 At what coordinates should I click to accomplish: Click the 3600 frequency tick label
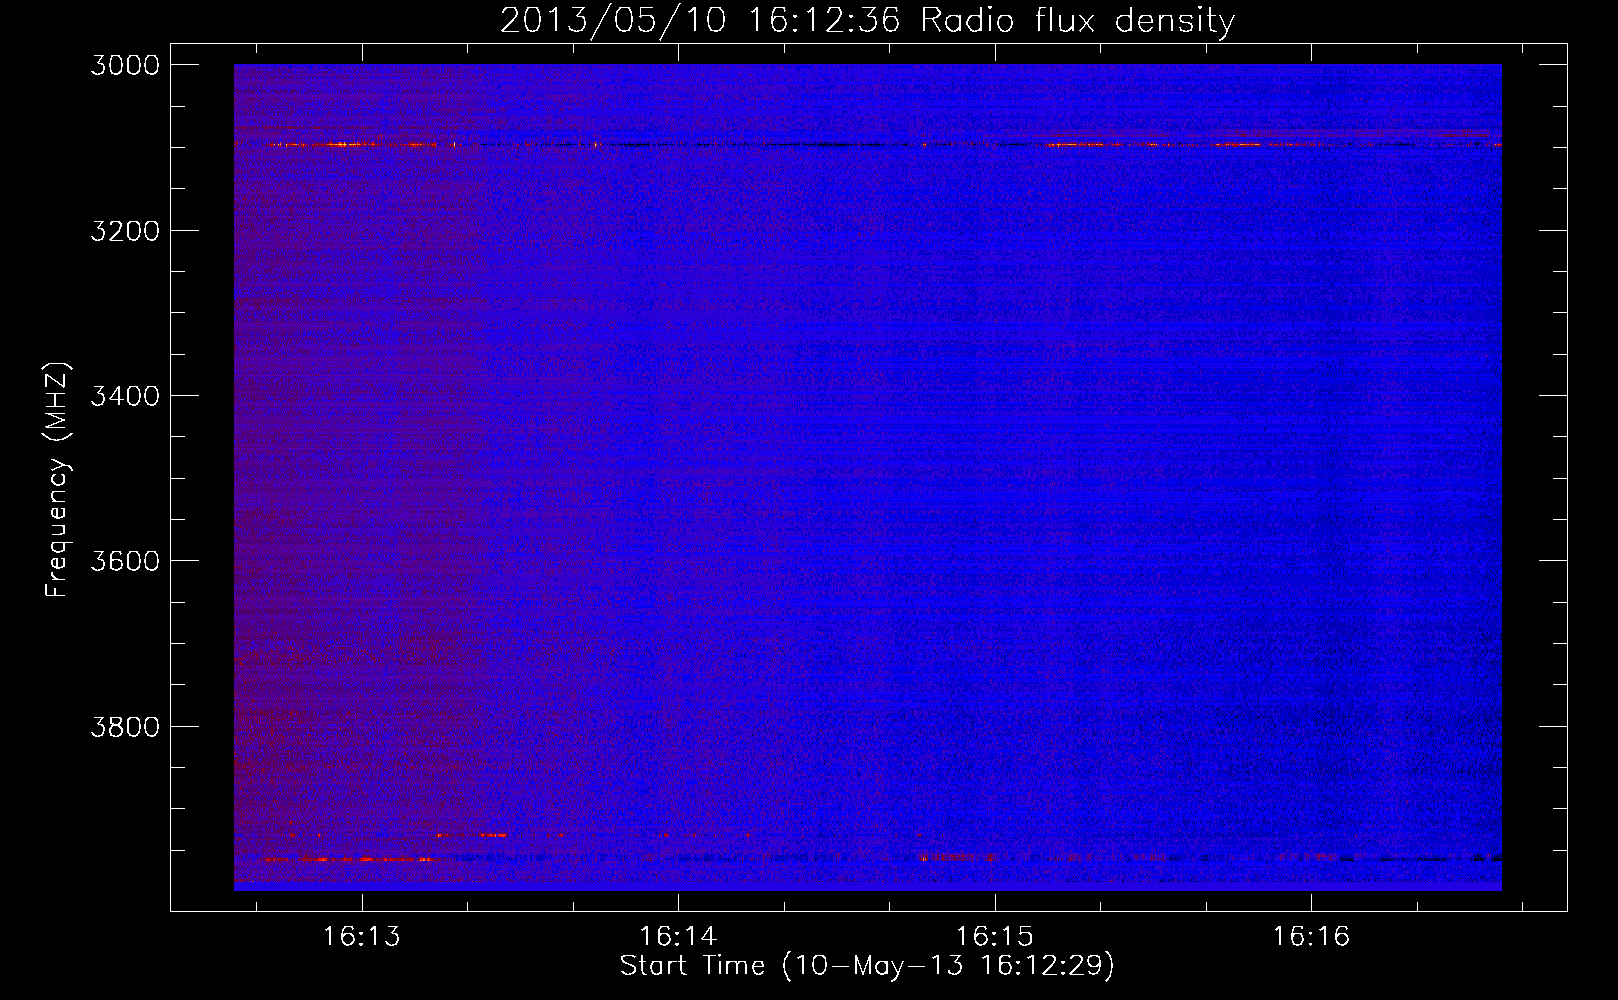coord(125,561)
